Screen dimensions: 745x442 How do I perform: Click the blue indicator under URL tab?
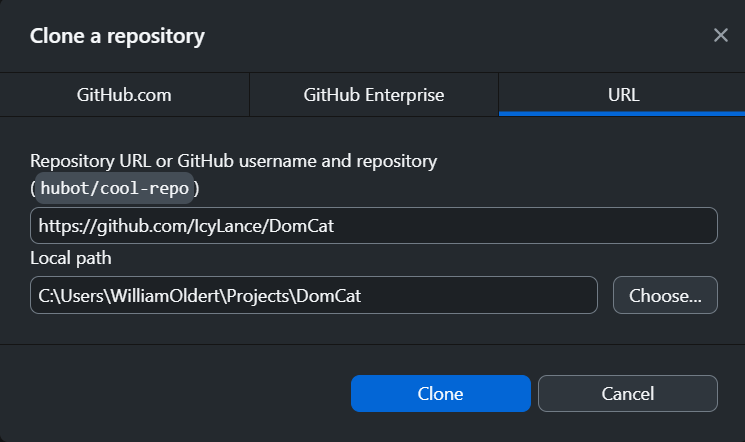pyautogui.click(x=622, y=114)
